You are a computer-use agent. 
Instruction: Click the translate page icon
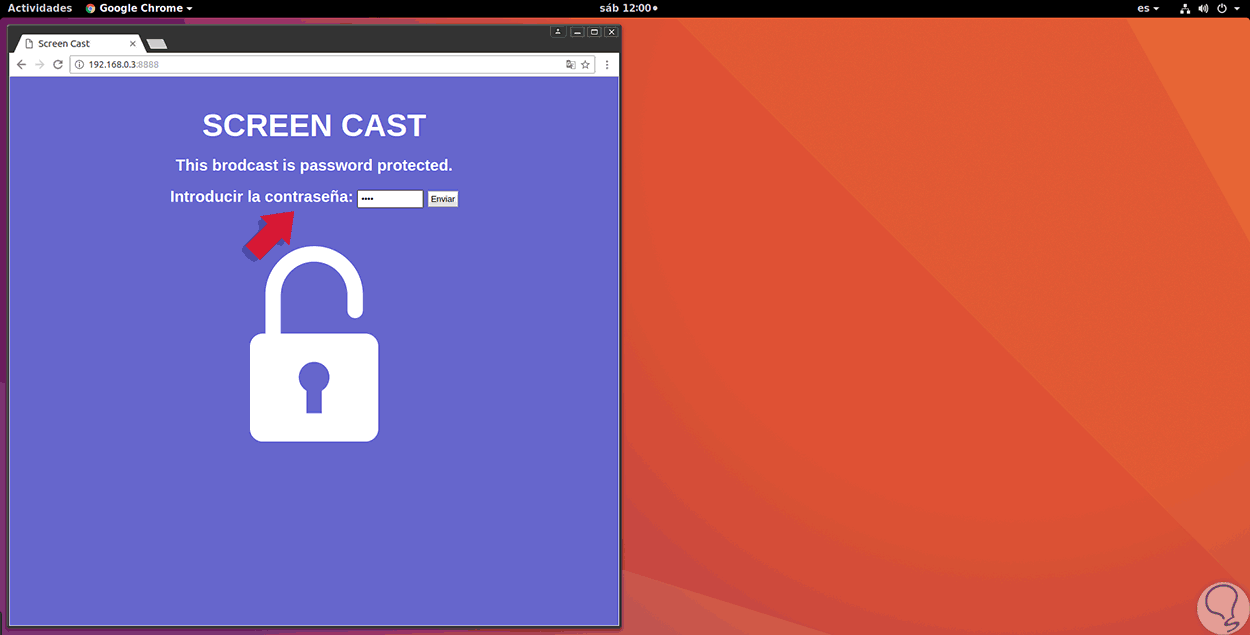pyautogui.click(x=570, y=64)
